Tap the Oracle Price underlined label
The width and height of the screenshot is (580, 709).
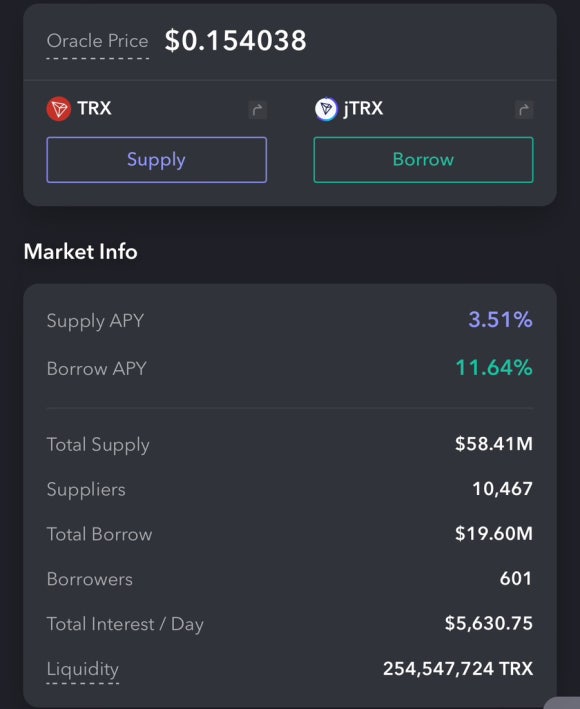(98, 42)
